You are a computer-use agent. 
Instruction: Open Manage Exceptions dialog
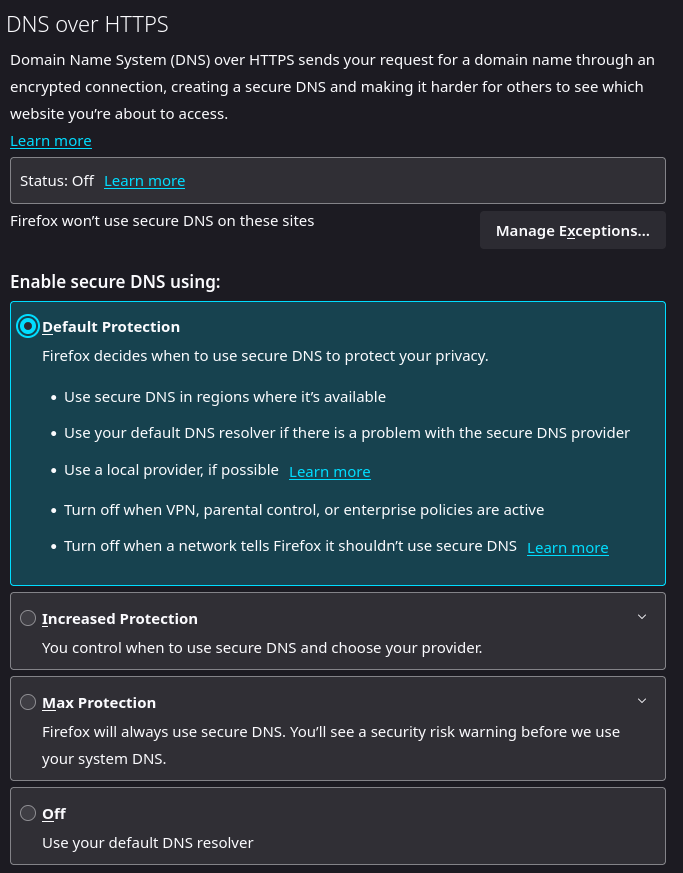[572, 231]
